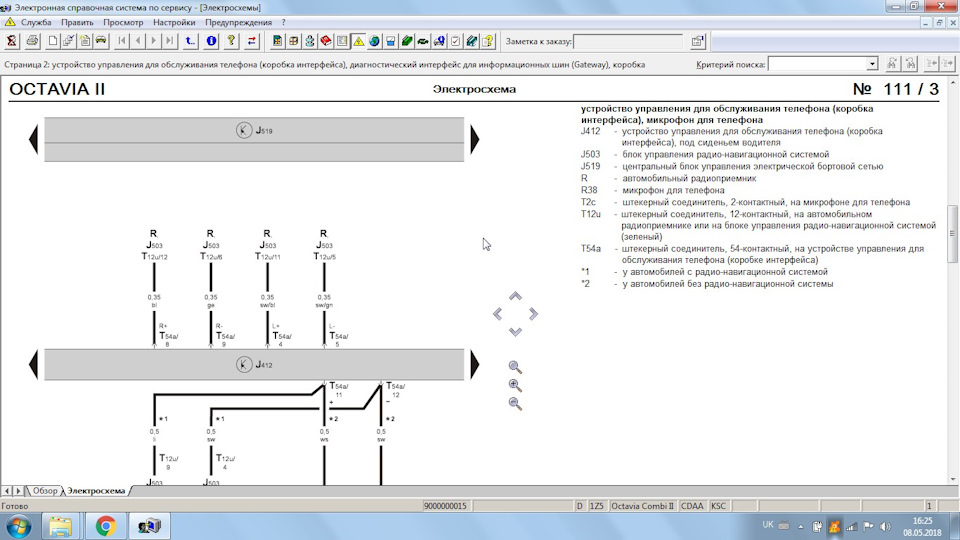This screenshot has width=960, height=540.
Task: Click the right black arrow beside J519 bar
Action: [x=474, y=140]
